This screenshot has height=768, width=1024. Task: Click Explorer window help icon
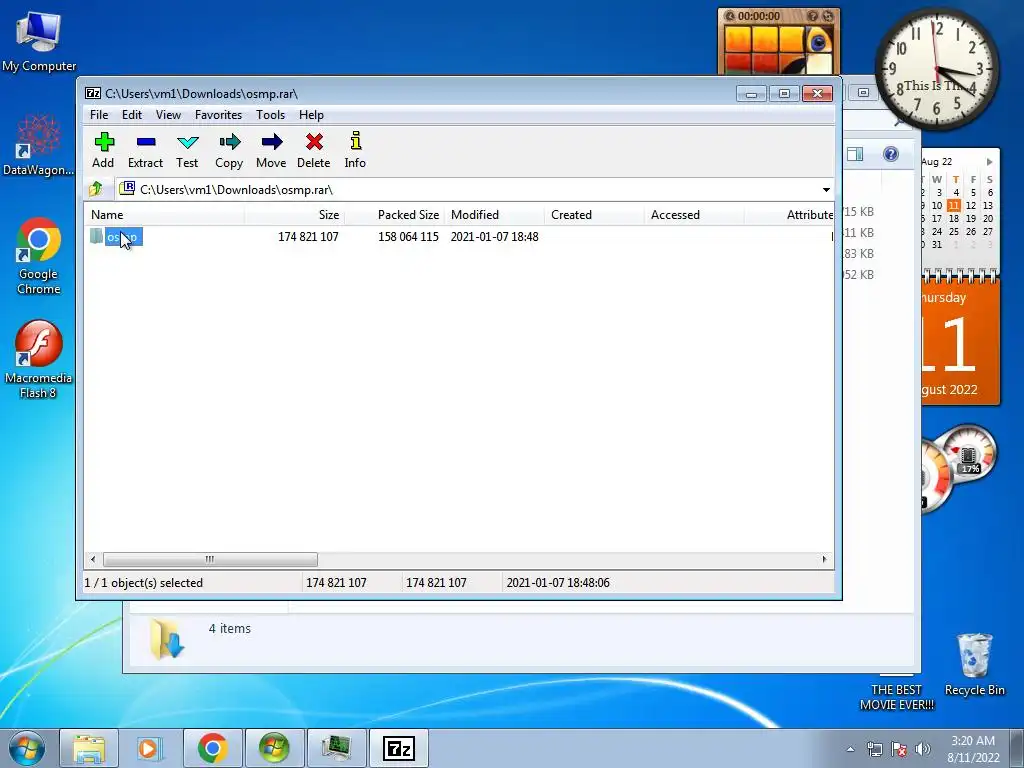(x=891, y=154)
